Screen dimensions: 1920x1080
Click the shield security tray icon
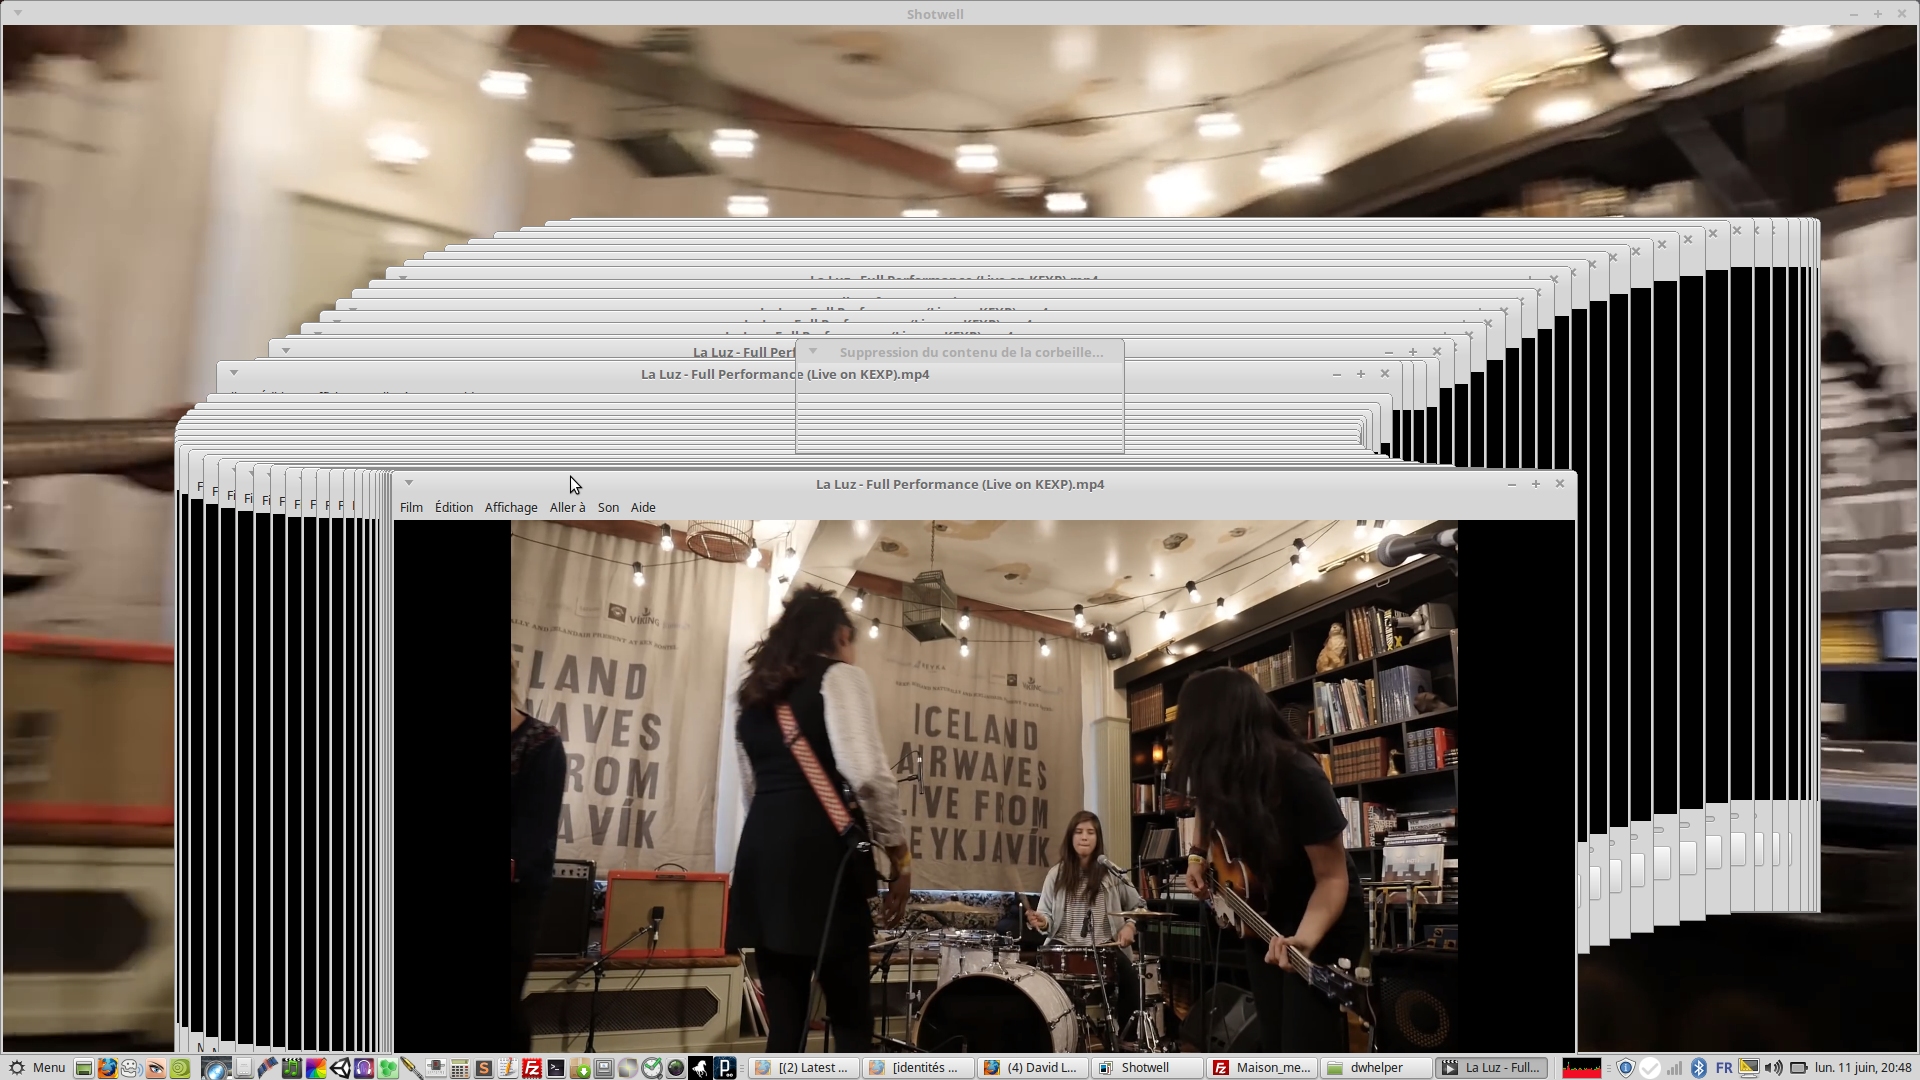coord(1626,1068)
